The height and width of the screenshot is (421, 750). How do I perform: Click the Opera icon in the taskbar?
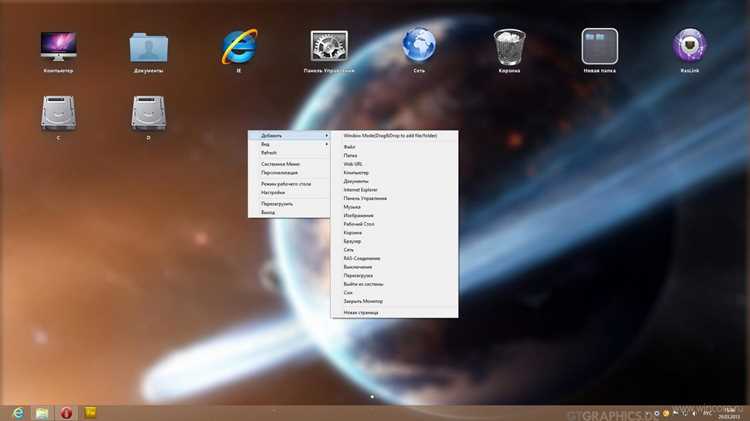[x=66, y=413]
